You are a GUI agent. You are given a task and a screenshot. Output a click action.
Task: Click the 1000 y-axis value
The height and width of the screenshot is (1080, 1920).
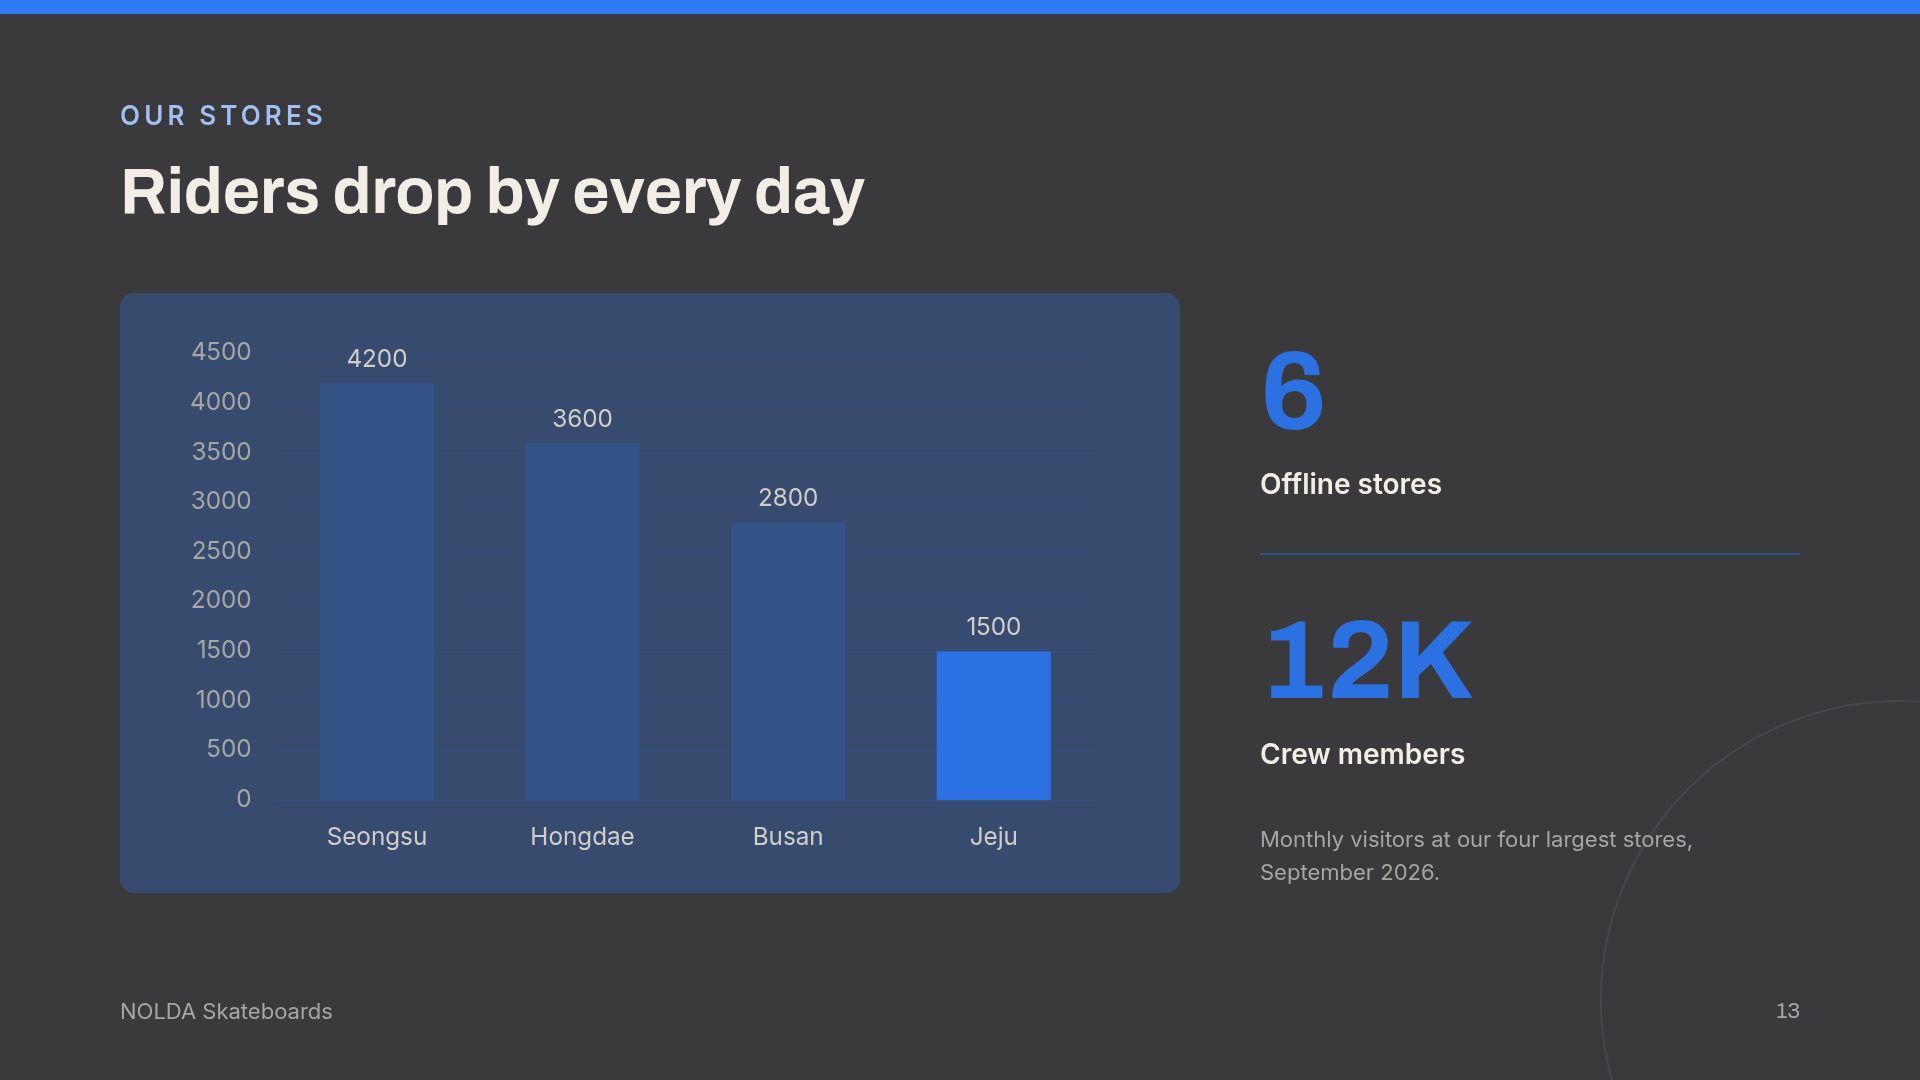point(223,700)
